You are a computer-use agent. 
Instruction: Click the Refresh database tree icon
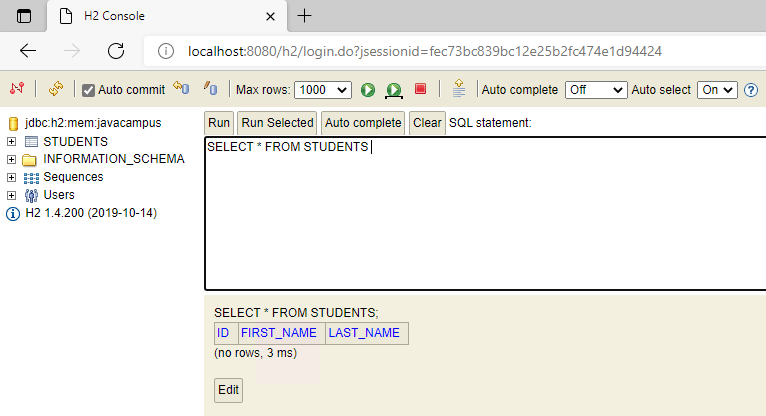coord(56,89)
